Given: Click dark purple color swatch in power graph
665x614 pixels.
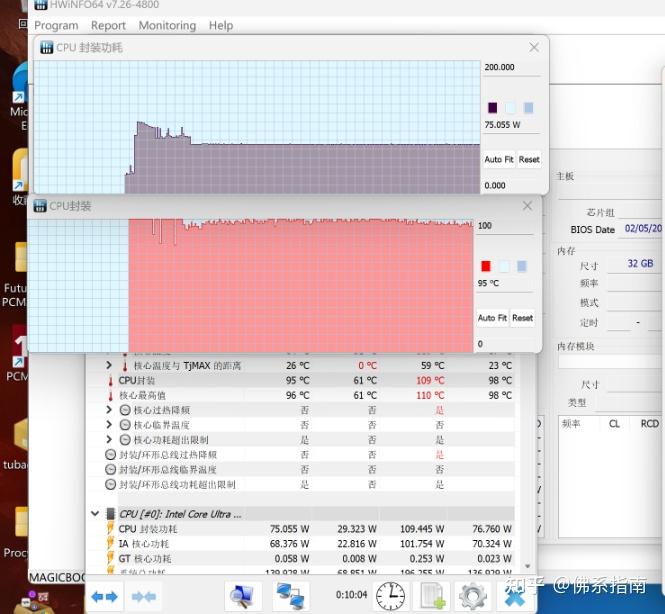Looking at the screenshot, I should pyautogui.click(x=492, y=108).
